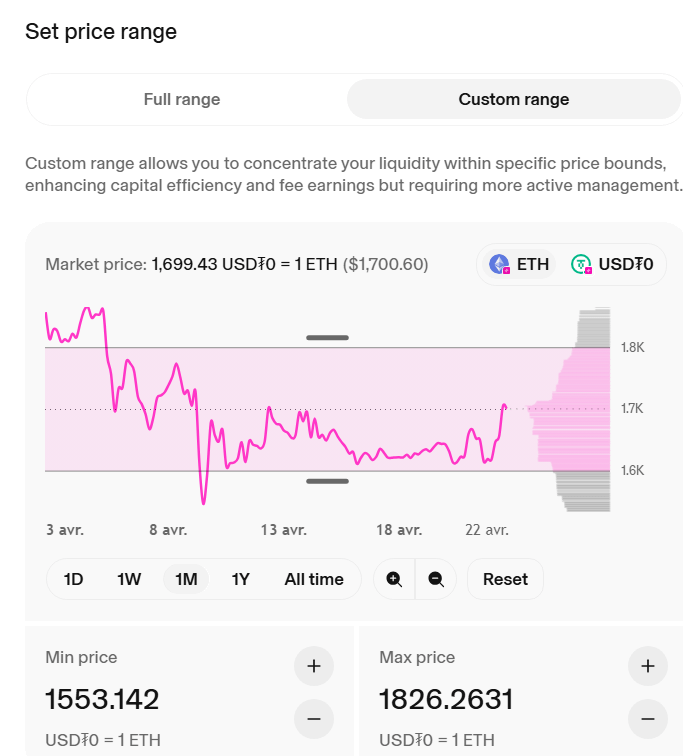This screenshot has width=683, height=756.
Task: Show All time price history
Action: point(314,579)
